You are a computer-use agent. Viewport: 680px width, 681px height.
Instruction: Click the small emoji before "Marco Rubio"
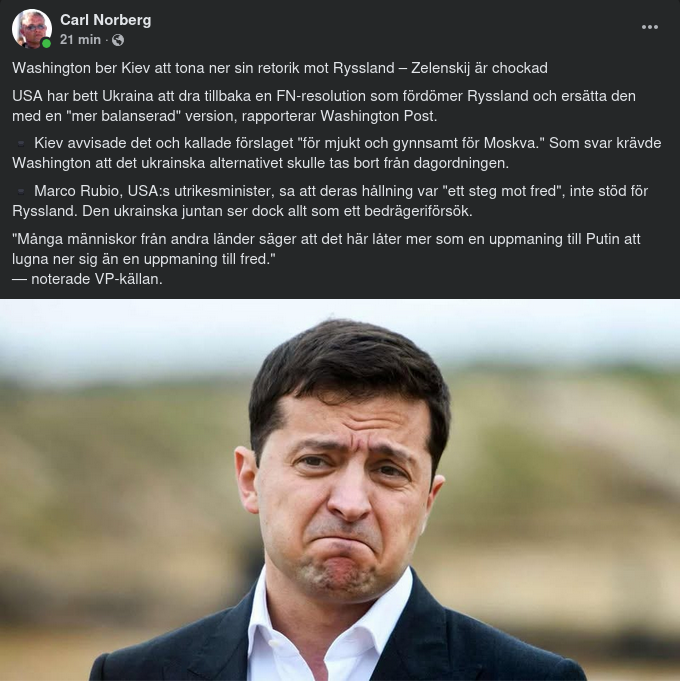click(x=21, y=191)
